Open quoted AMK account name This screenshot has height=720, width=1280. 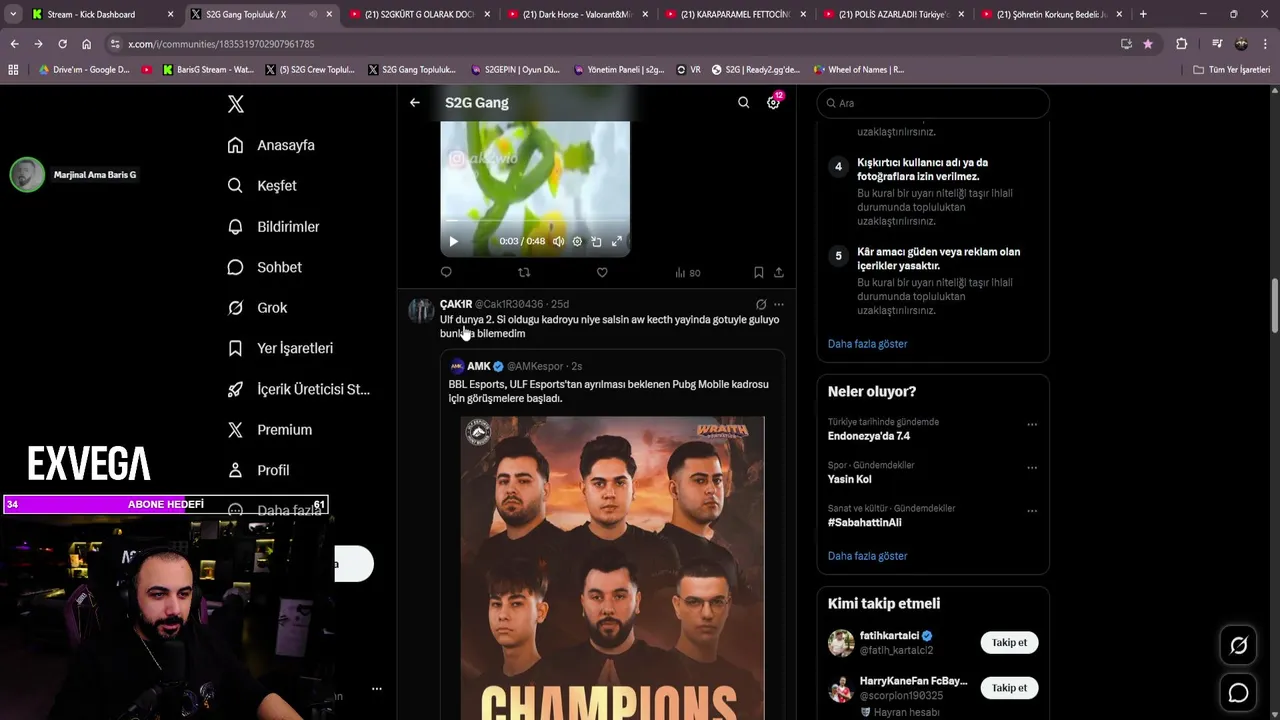pyautogui.click(x=479, y=366)
